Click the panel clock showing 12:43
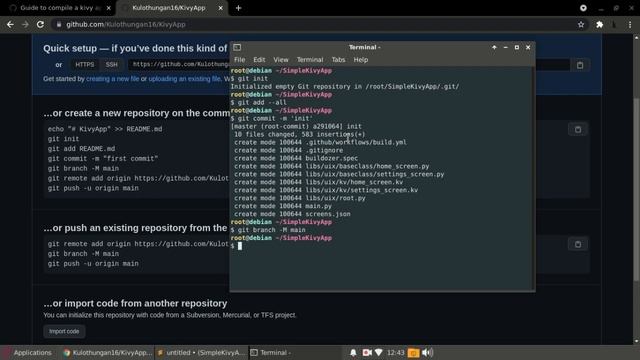Screen dimensions: 640x360 click(x=396, y=353)
